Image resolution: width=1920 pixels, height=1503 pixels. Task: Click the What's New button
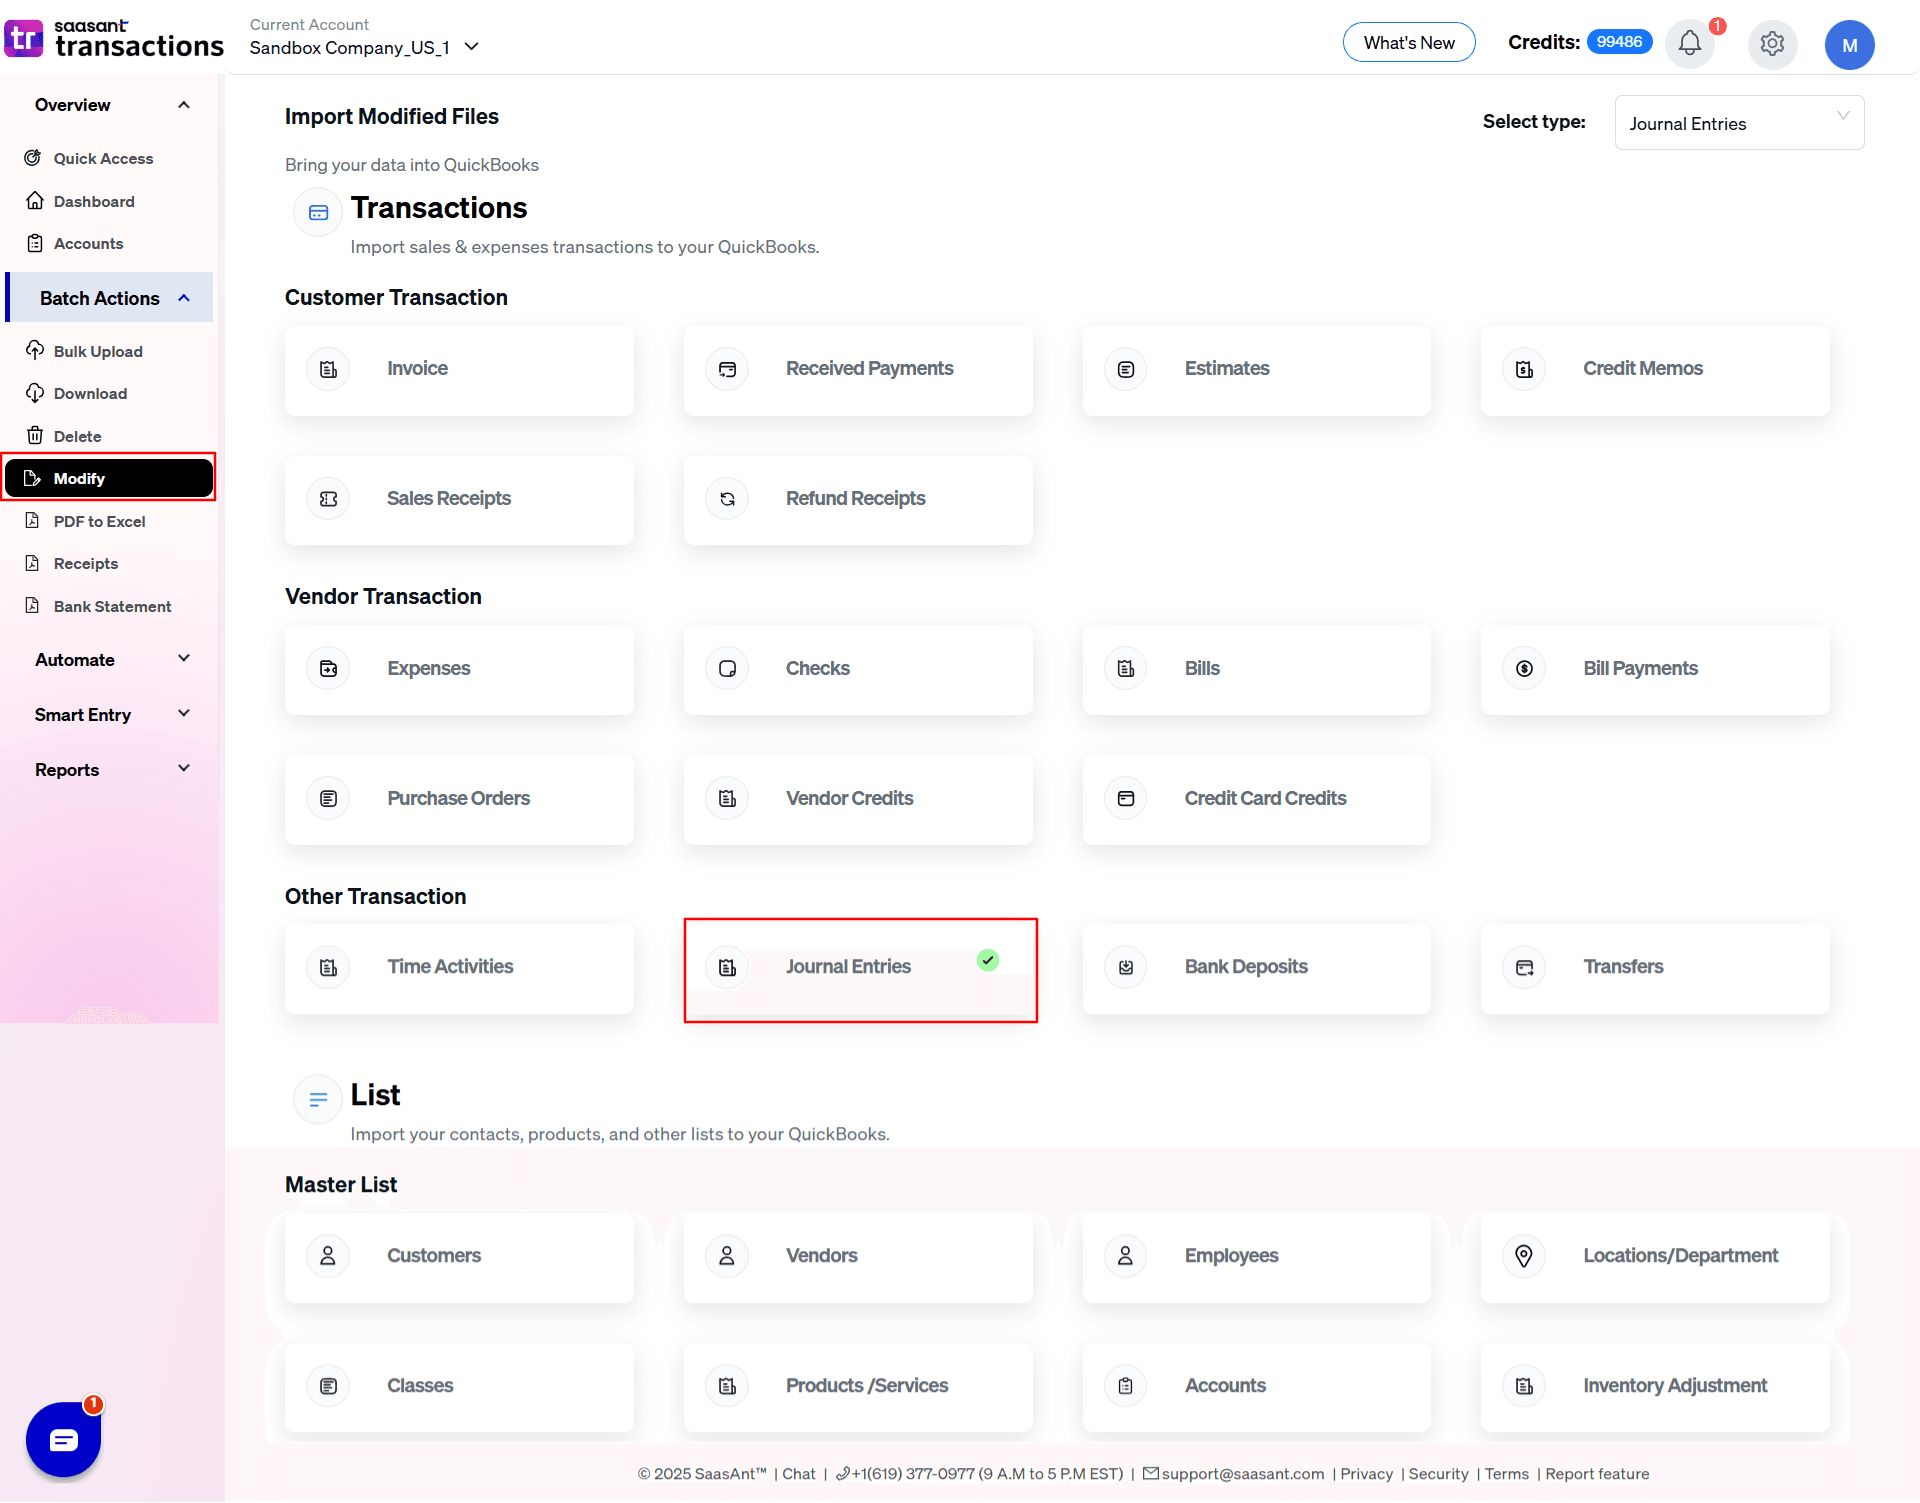1409,42
